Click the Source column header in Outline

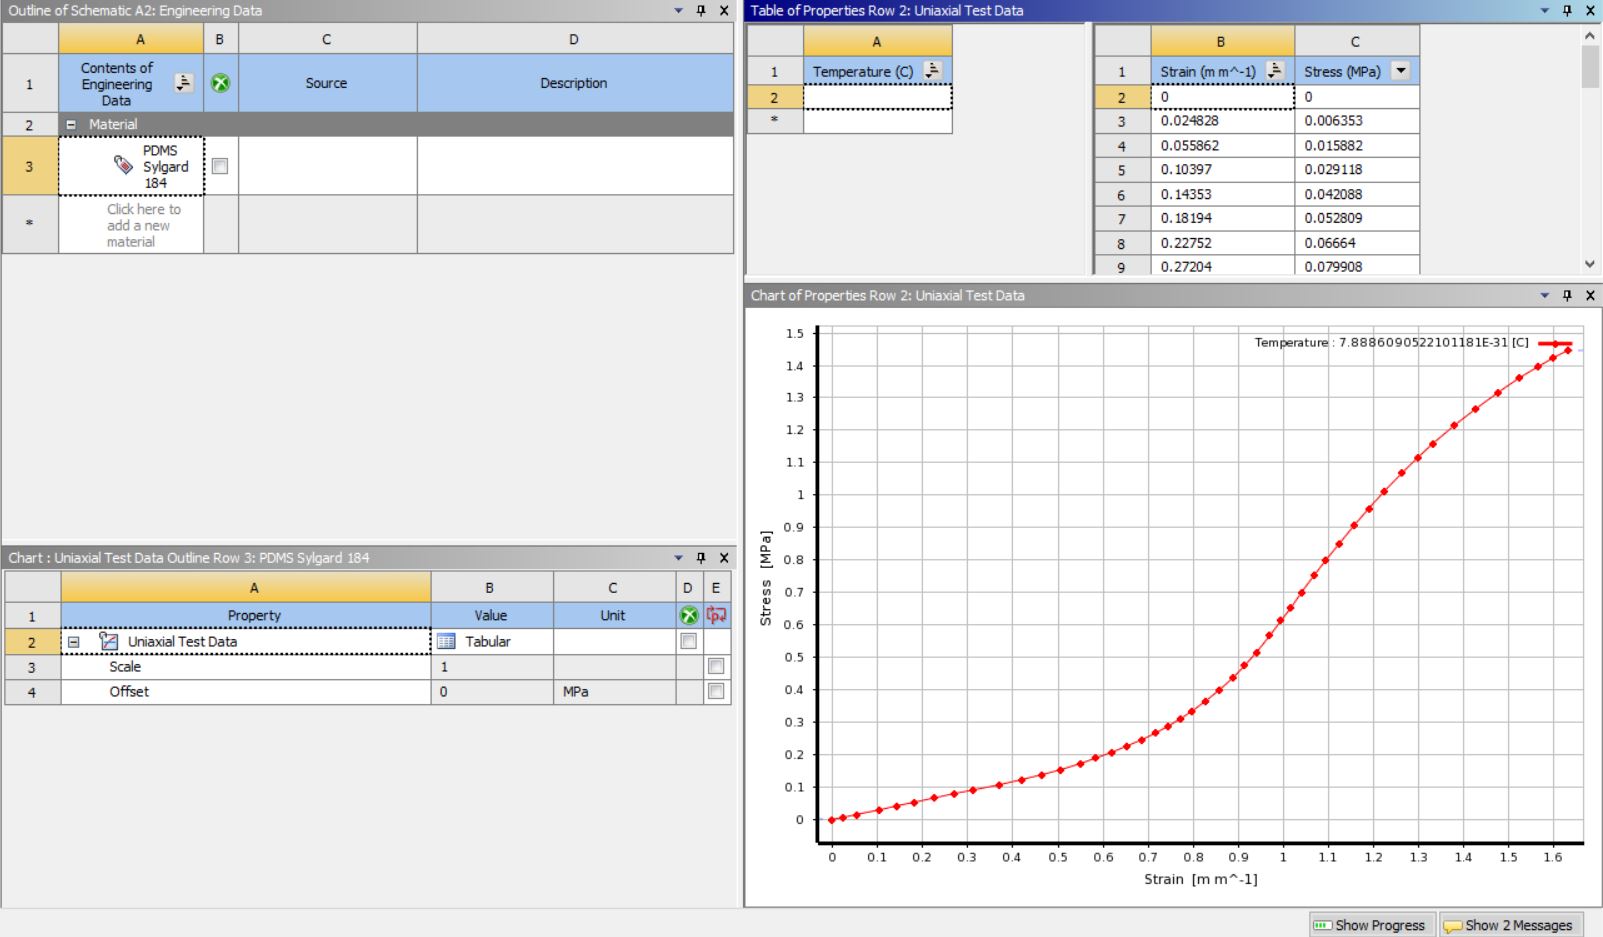327,83
